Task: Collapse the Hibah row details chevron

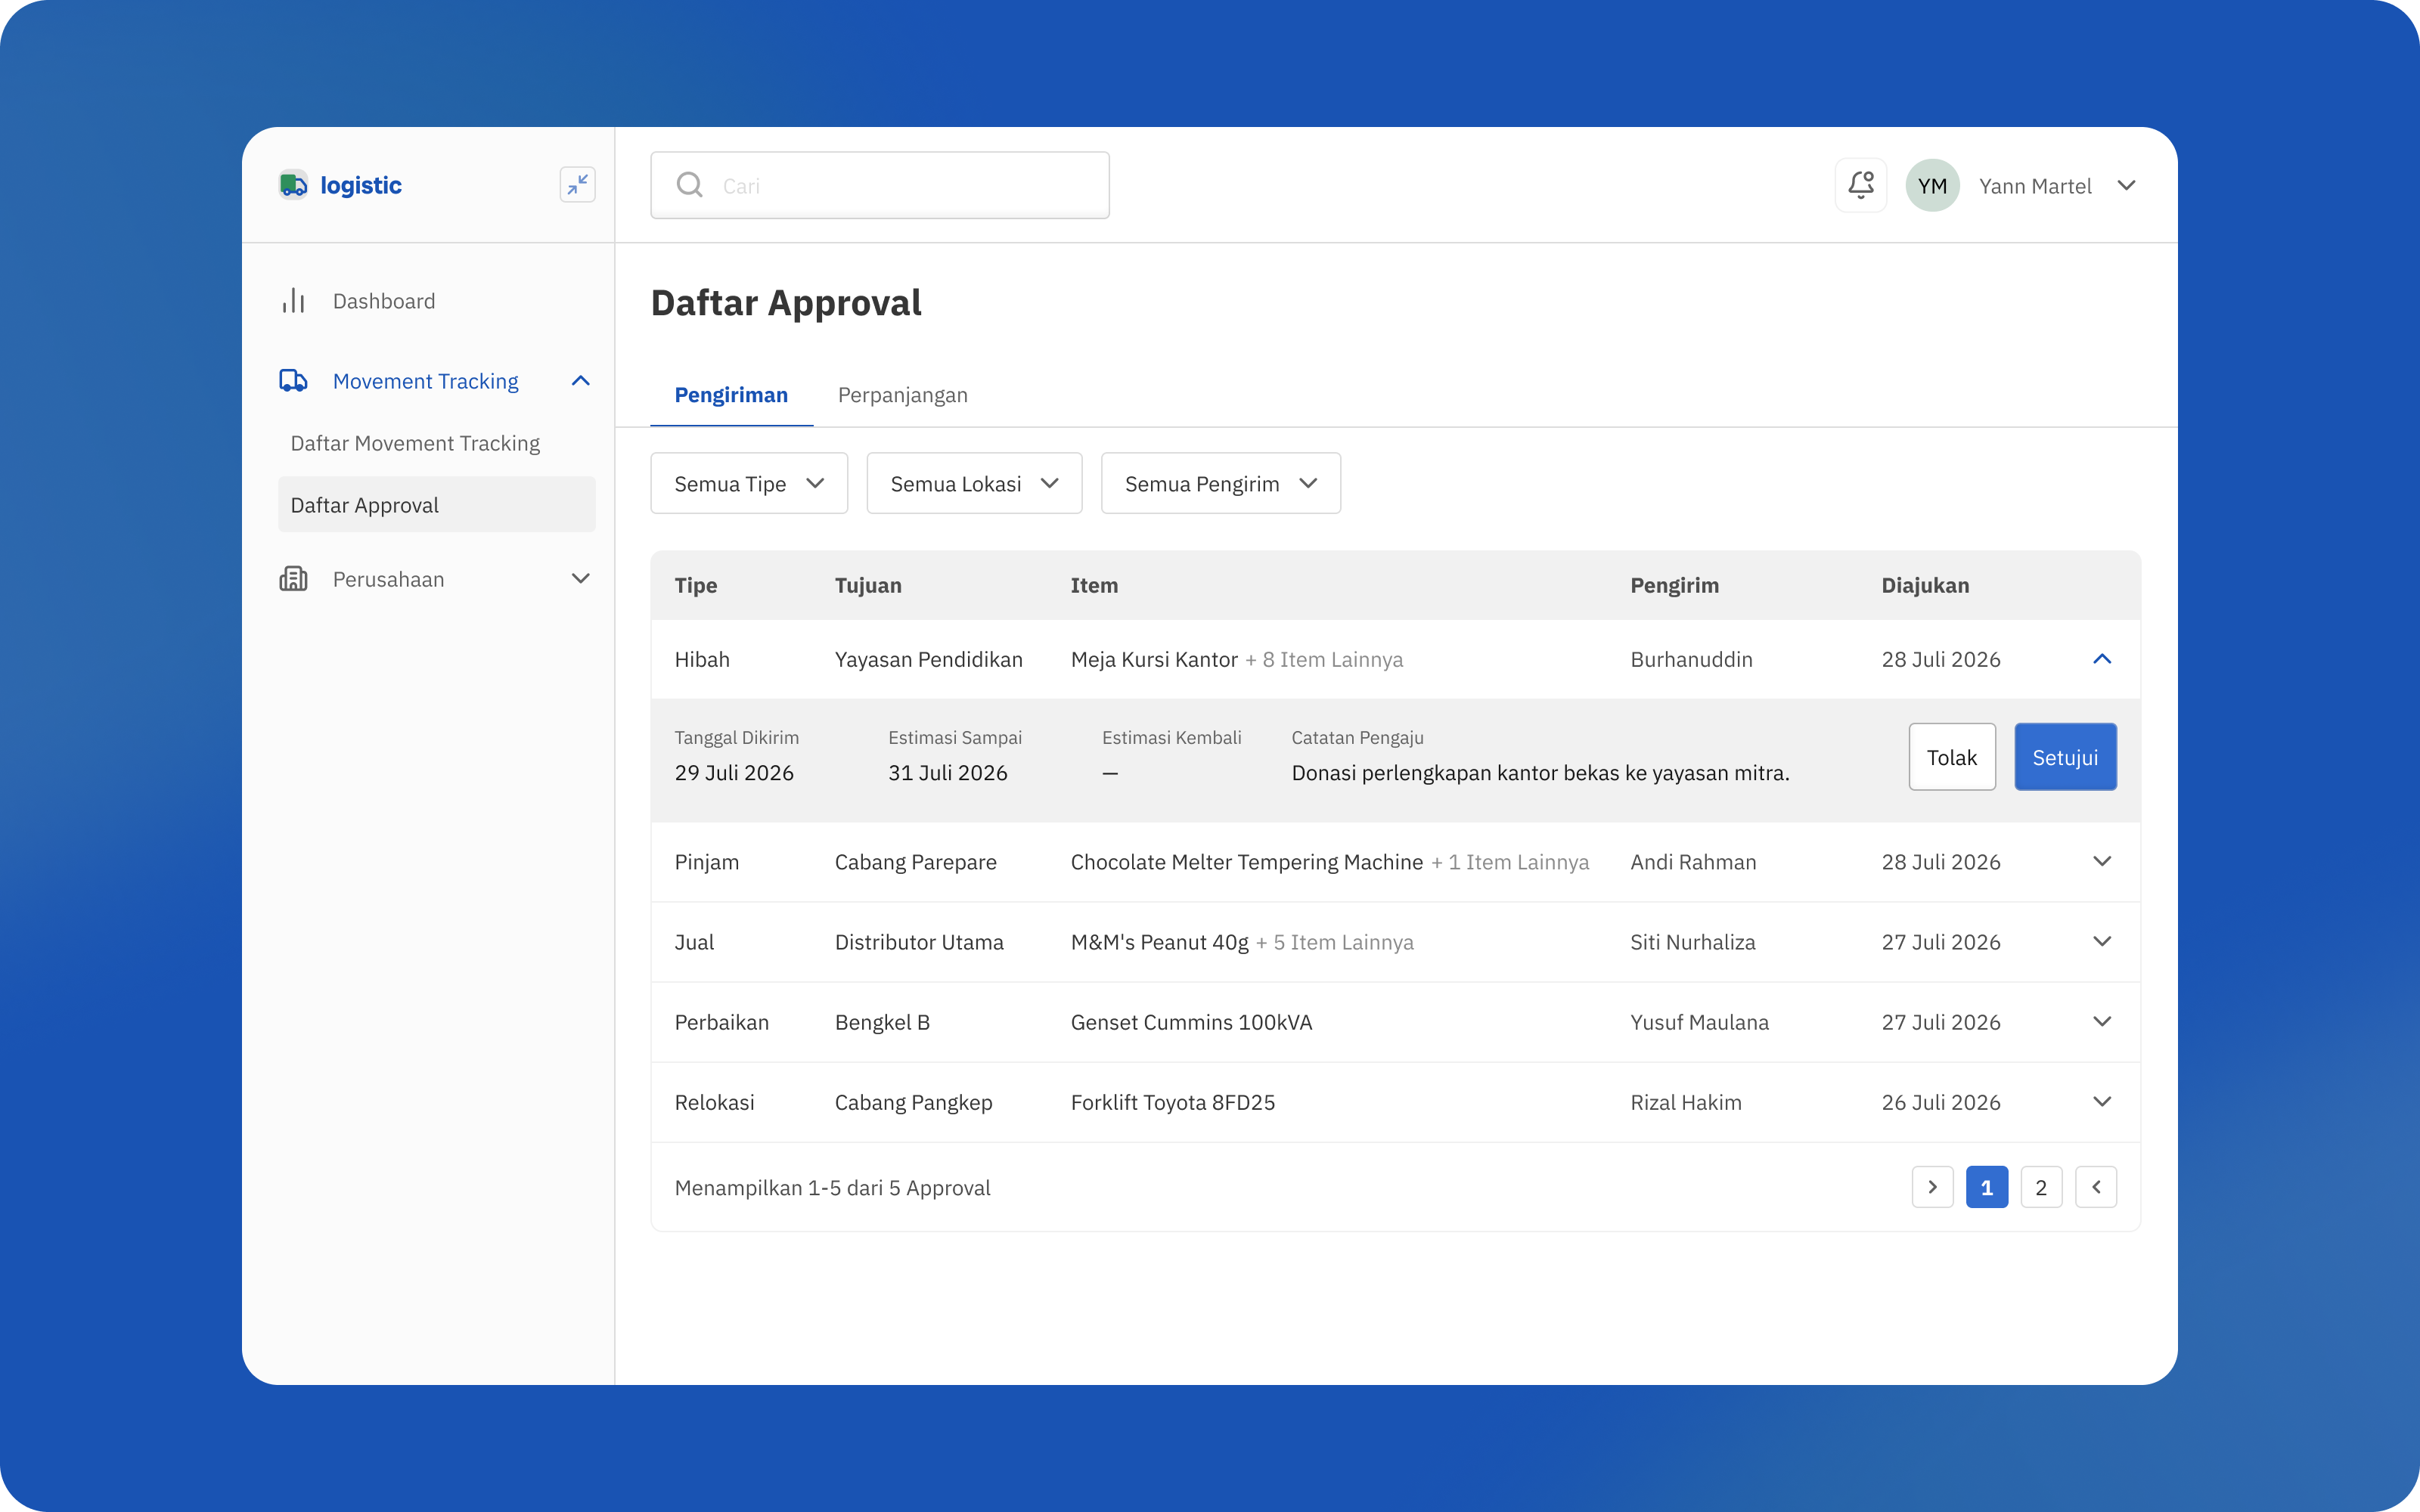Action: (x=2102, y=659)
